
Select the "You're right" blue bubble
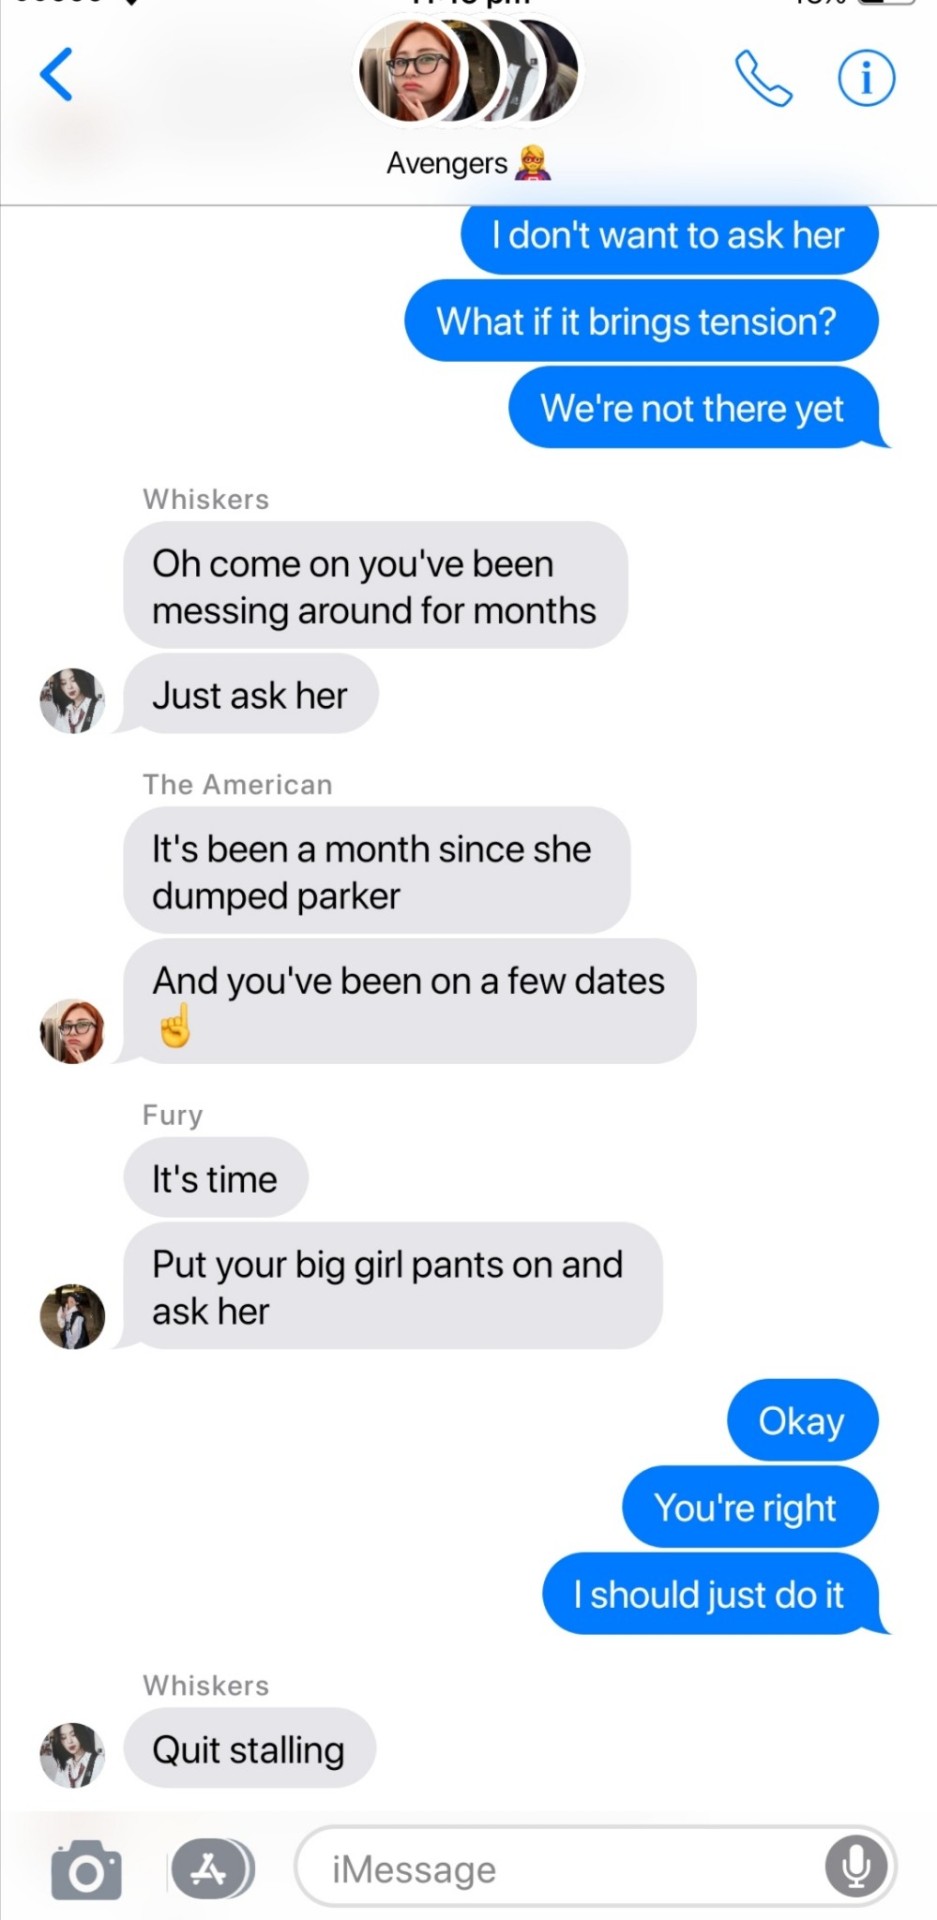750,1507
